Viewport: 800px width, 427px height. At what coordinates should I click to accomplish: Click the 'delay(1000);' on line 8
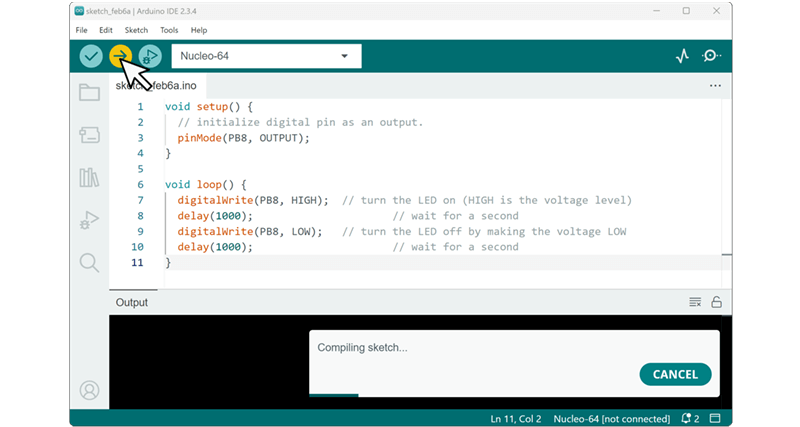point(215,216)
